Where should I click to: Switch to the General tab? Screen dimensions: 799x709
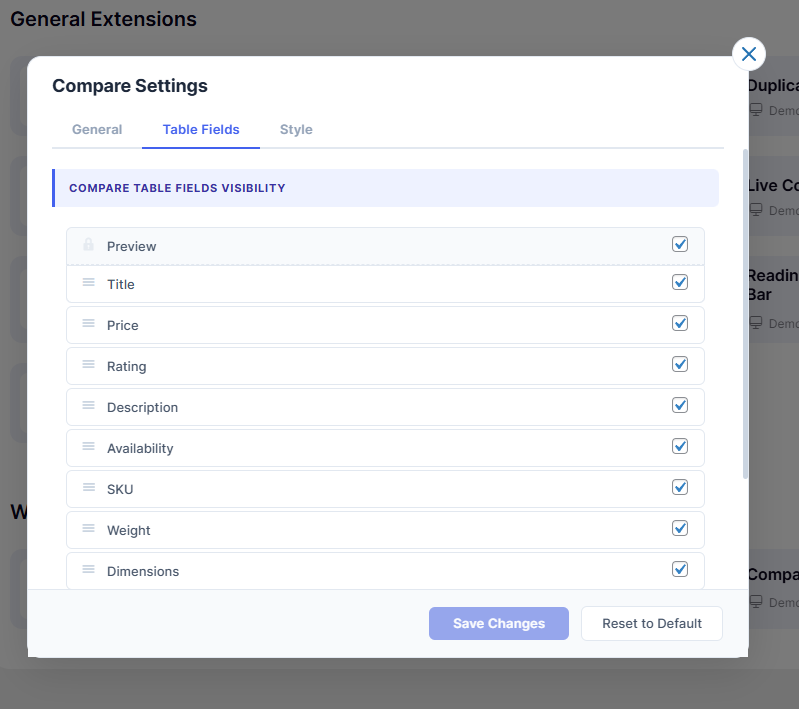tap(97, 130)
